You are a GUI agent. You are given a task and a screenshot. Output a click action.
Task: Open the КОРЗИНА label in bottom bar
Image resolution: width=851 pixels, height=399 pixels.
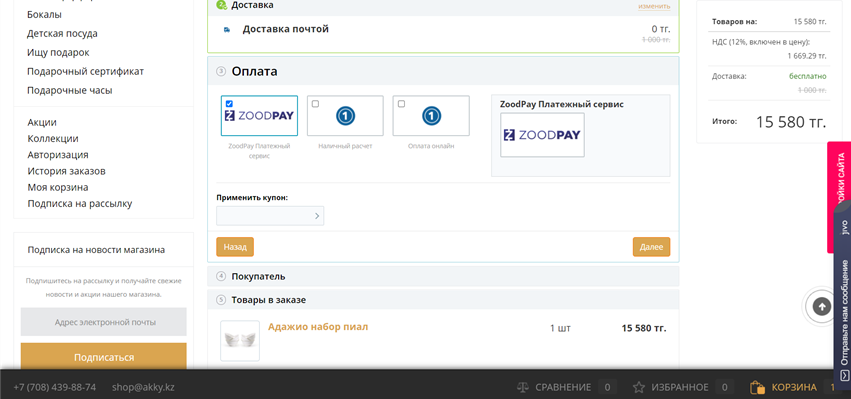coord(794,388)
